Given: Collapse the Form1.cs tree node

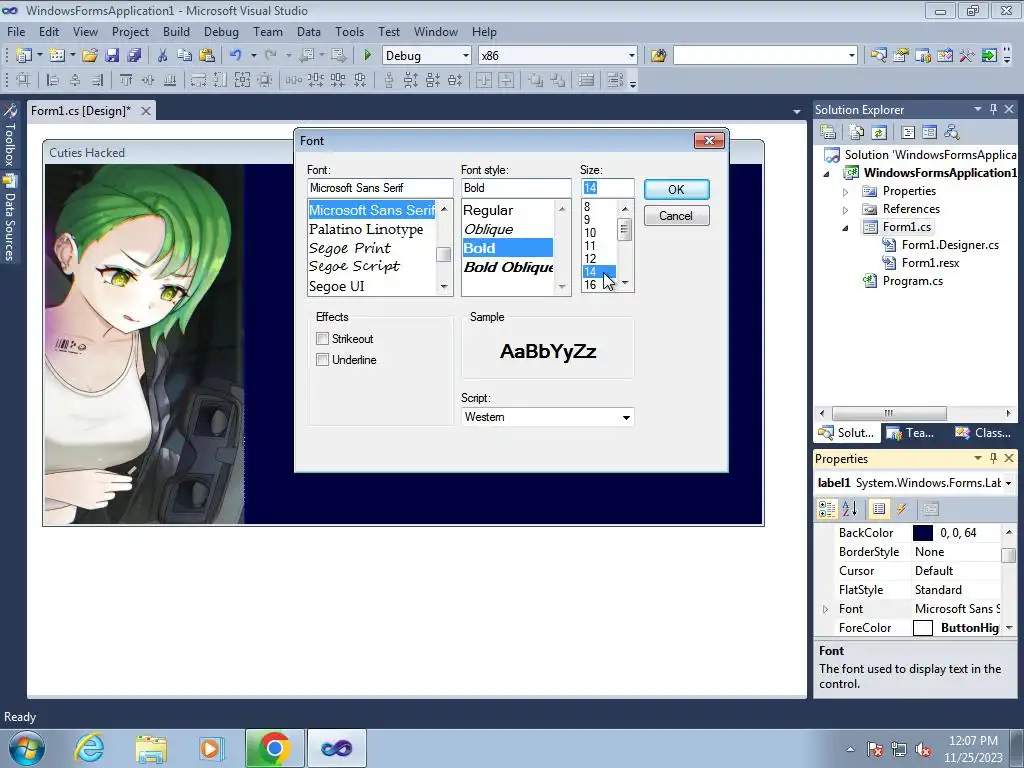Looking at the screenshot, I should 845,228.
